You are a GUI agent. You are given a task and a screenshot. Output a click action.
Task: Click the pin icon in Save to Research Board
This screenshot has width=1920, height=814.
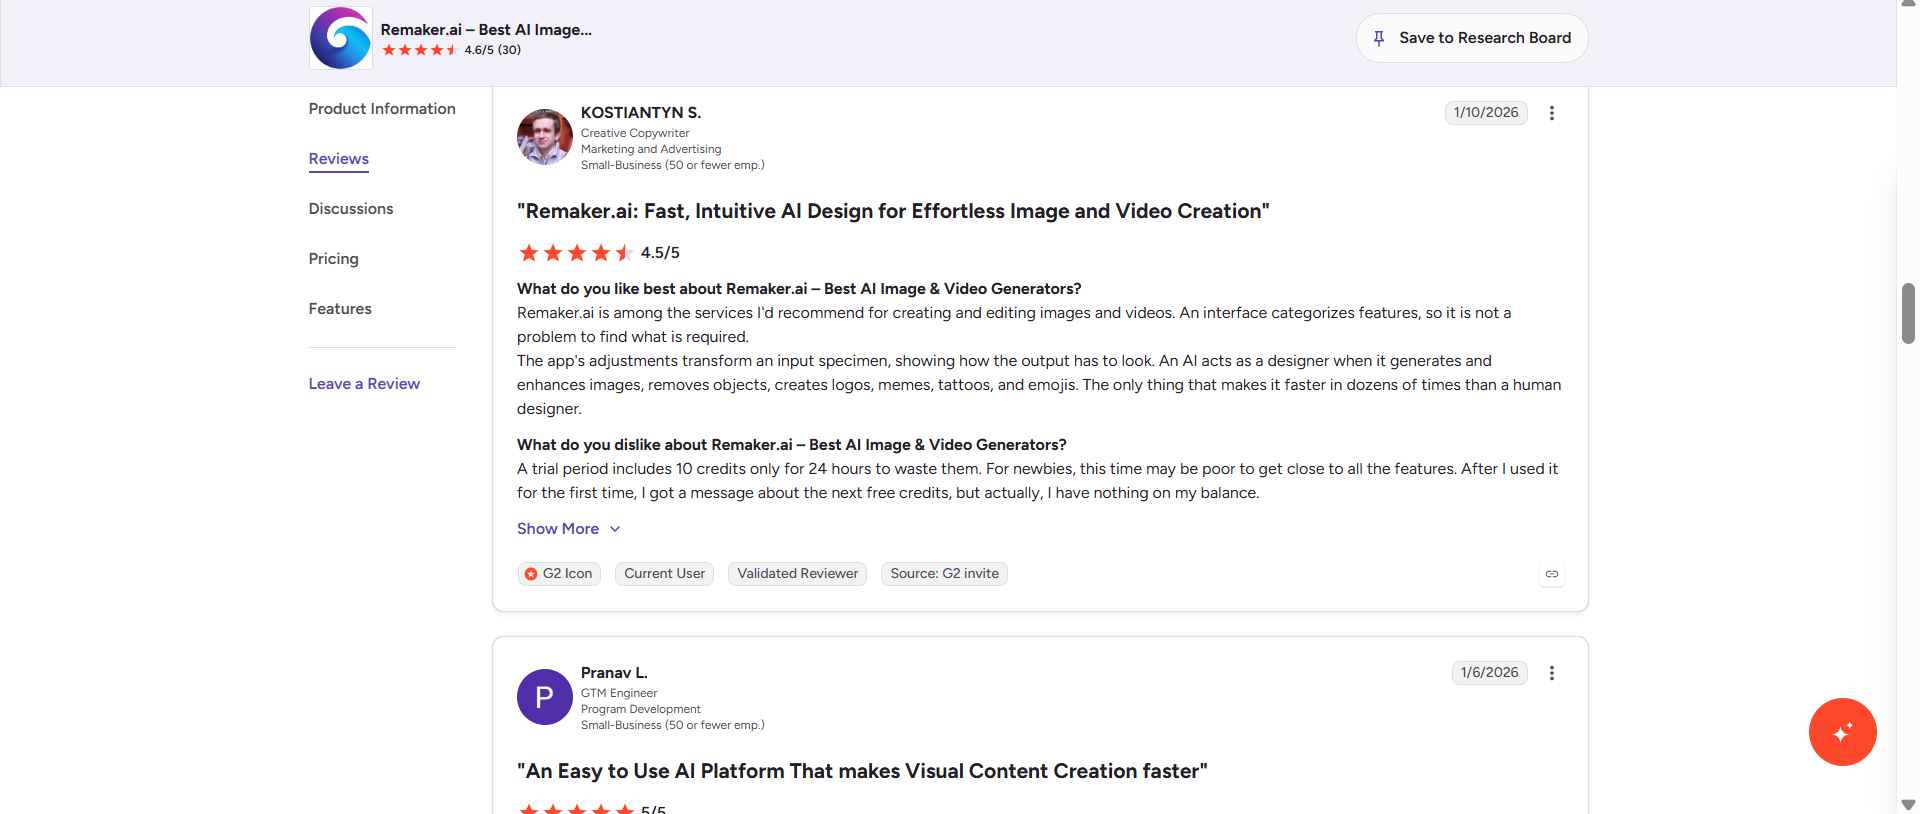[1379, 38]
